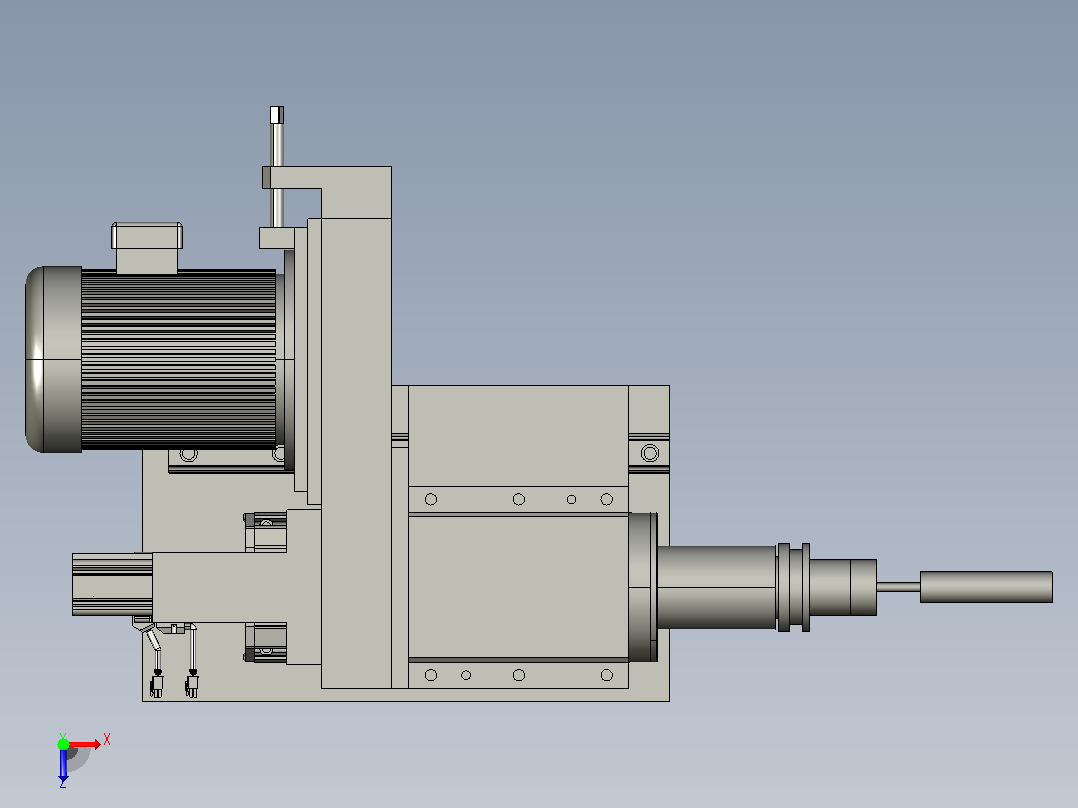Click the ribbed extruded block on the left
The image size is (1078, 808).
112,584
